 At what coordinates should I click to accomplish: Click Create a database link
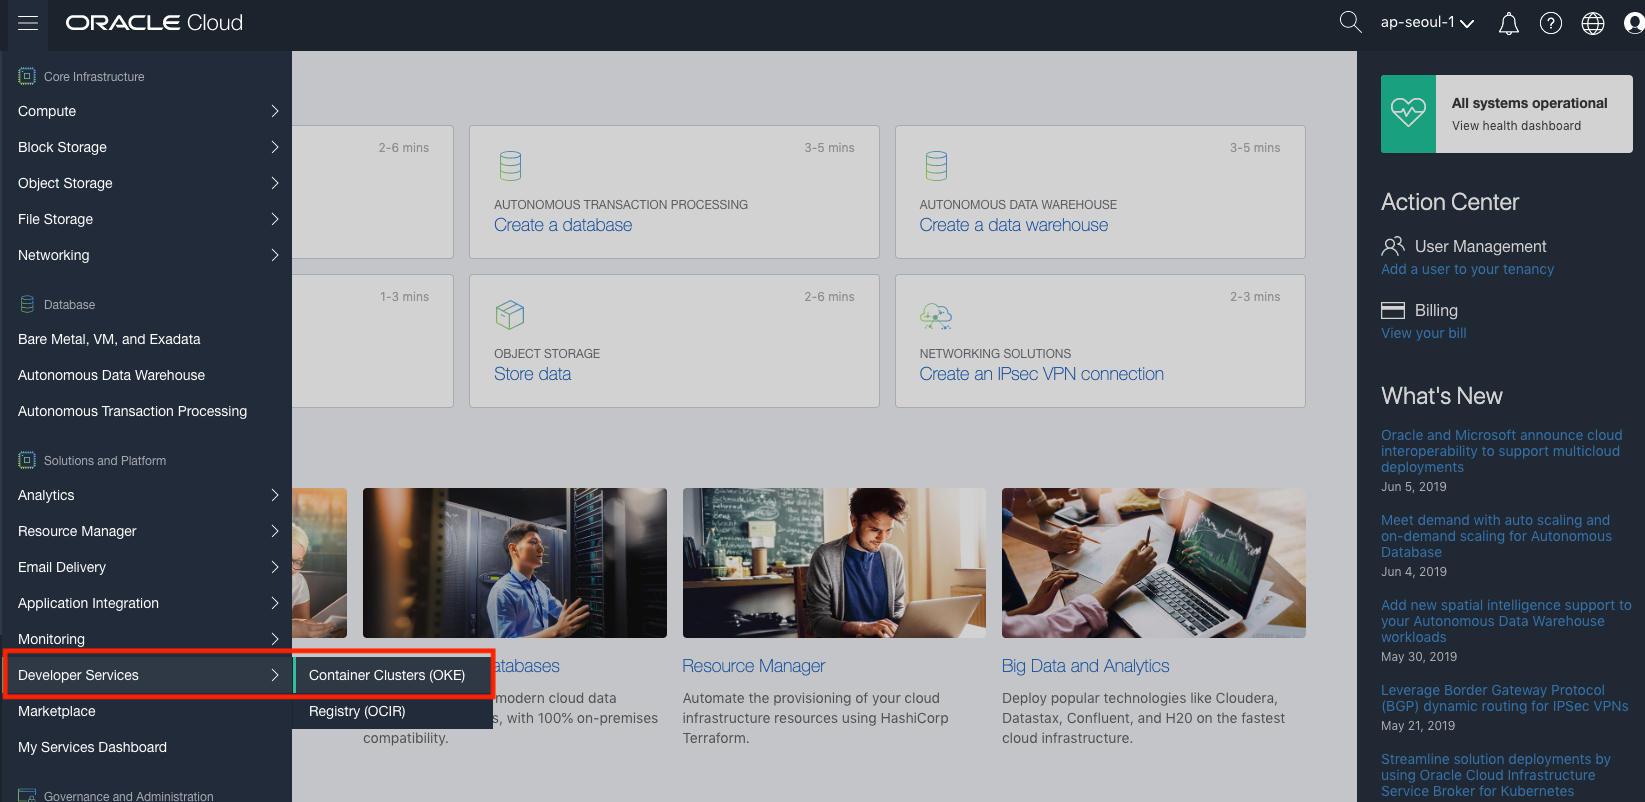(x=563, y=225)
